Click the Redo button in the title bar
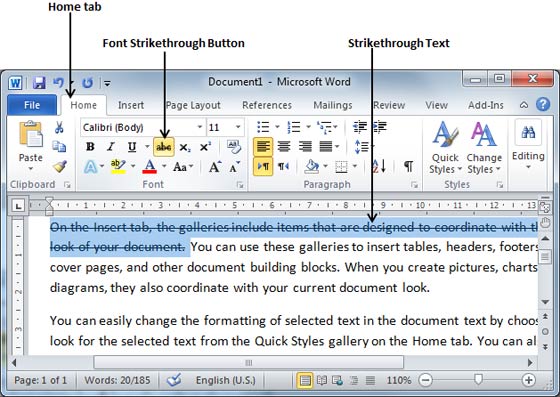Image resolution: width=560 pixels, height=397 pixels. [x=88, y=83]
